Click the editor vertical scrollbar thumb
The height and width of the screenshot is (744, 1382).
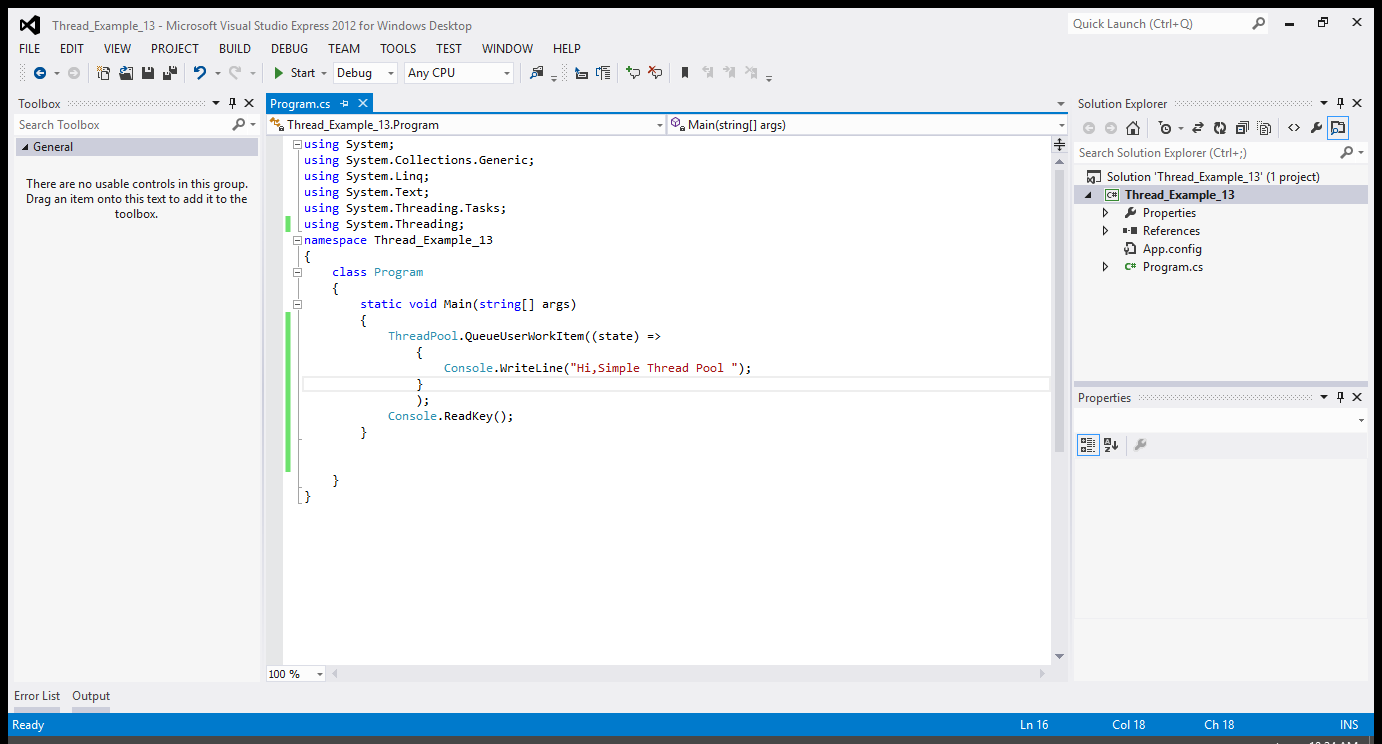(x=1060, y=310)
